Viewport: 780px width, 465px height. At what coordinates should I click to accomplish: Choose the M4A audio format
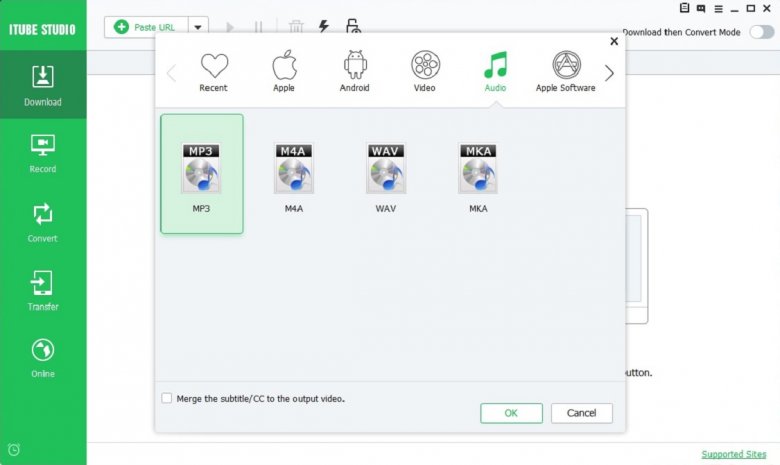point(294,178)
